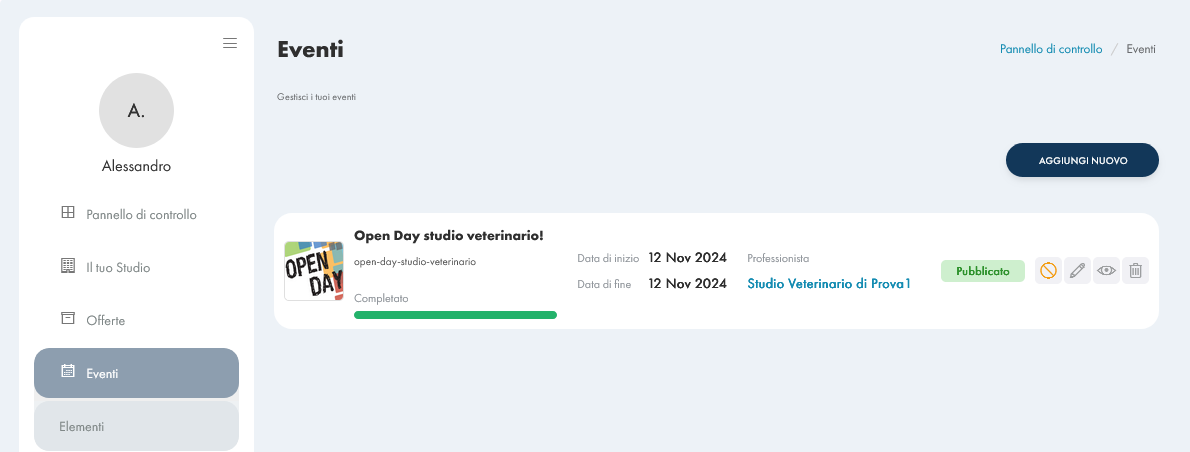
Task: Click the Offerte archive box icon
Action: [x=68, y=318]
